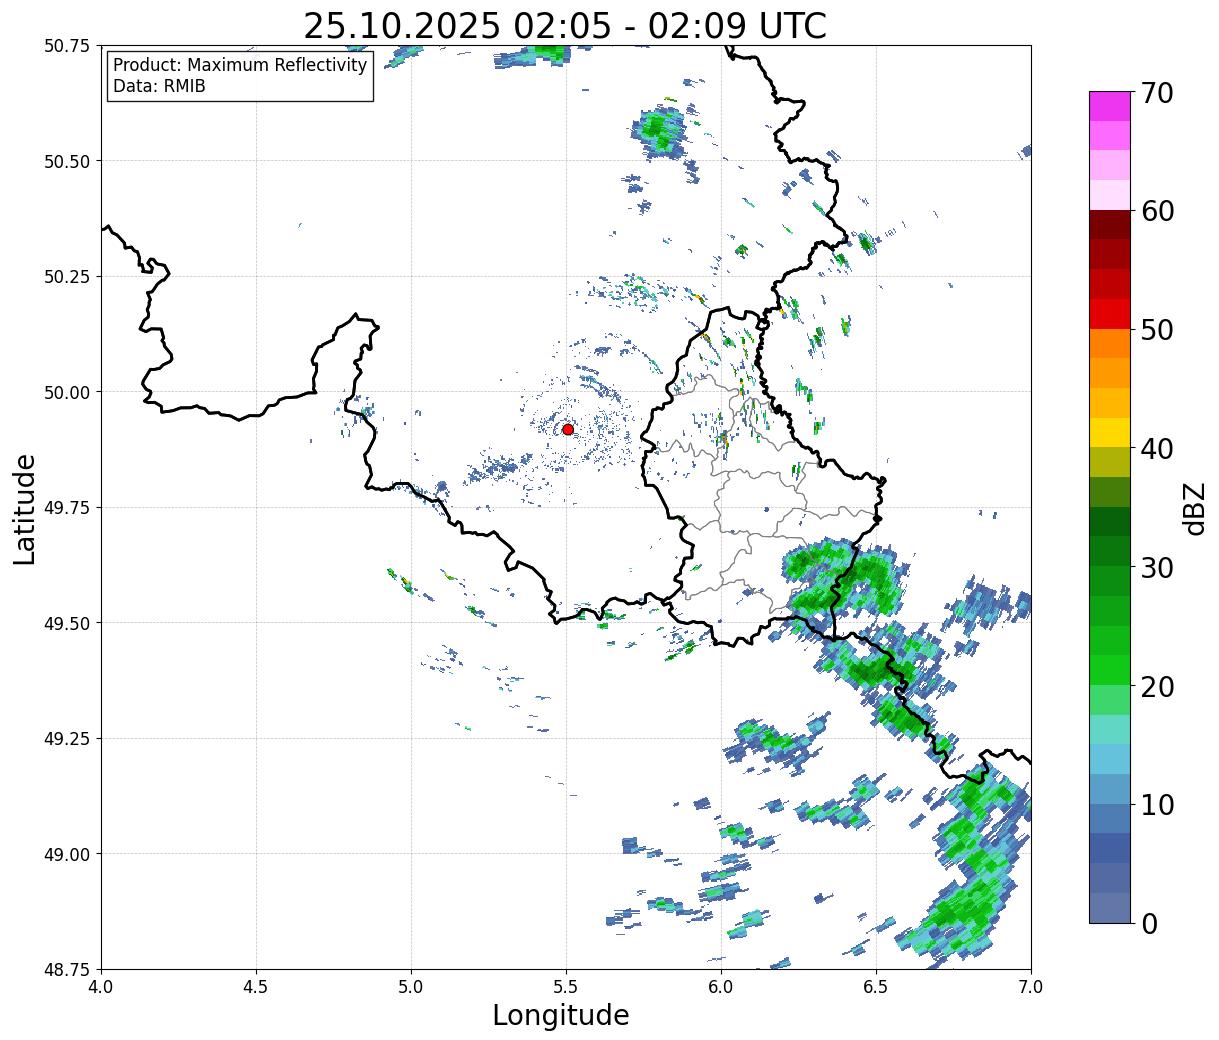Click the latitude tick label 48.75
This screenshot has width=1219, height=1040.
pos(67,970)
